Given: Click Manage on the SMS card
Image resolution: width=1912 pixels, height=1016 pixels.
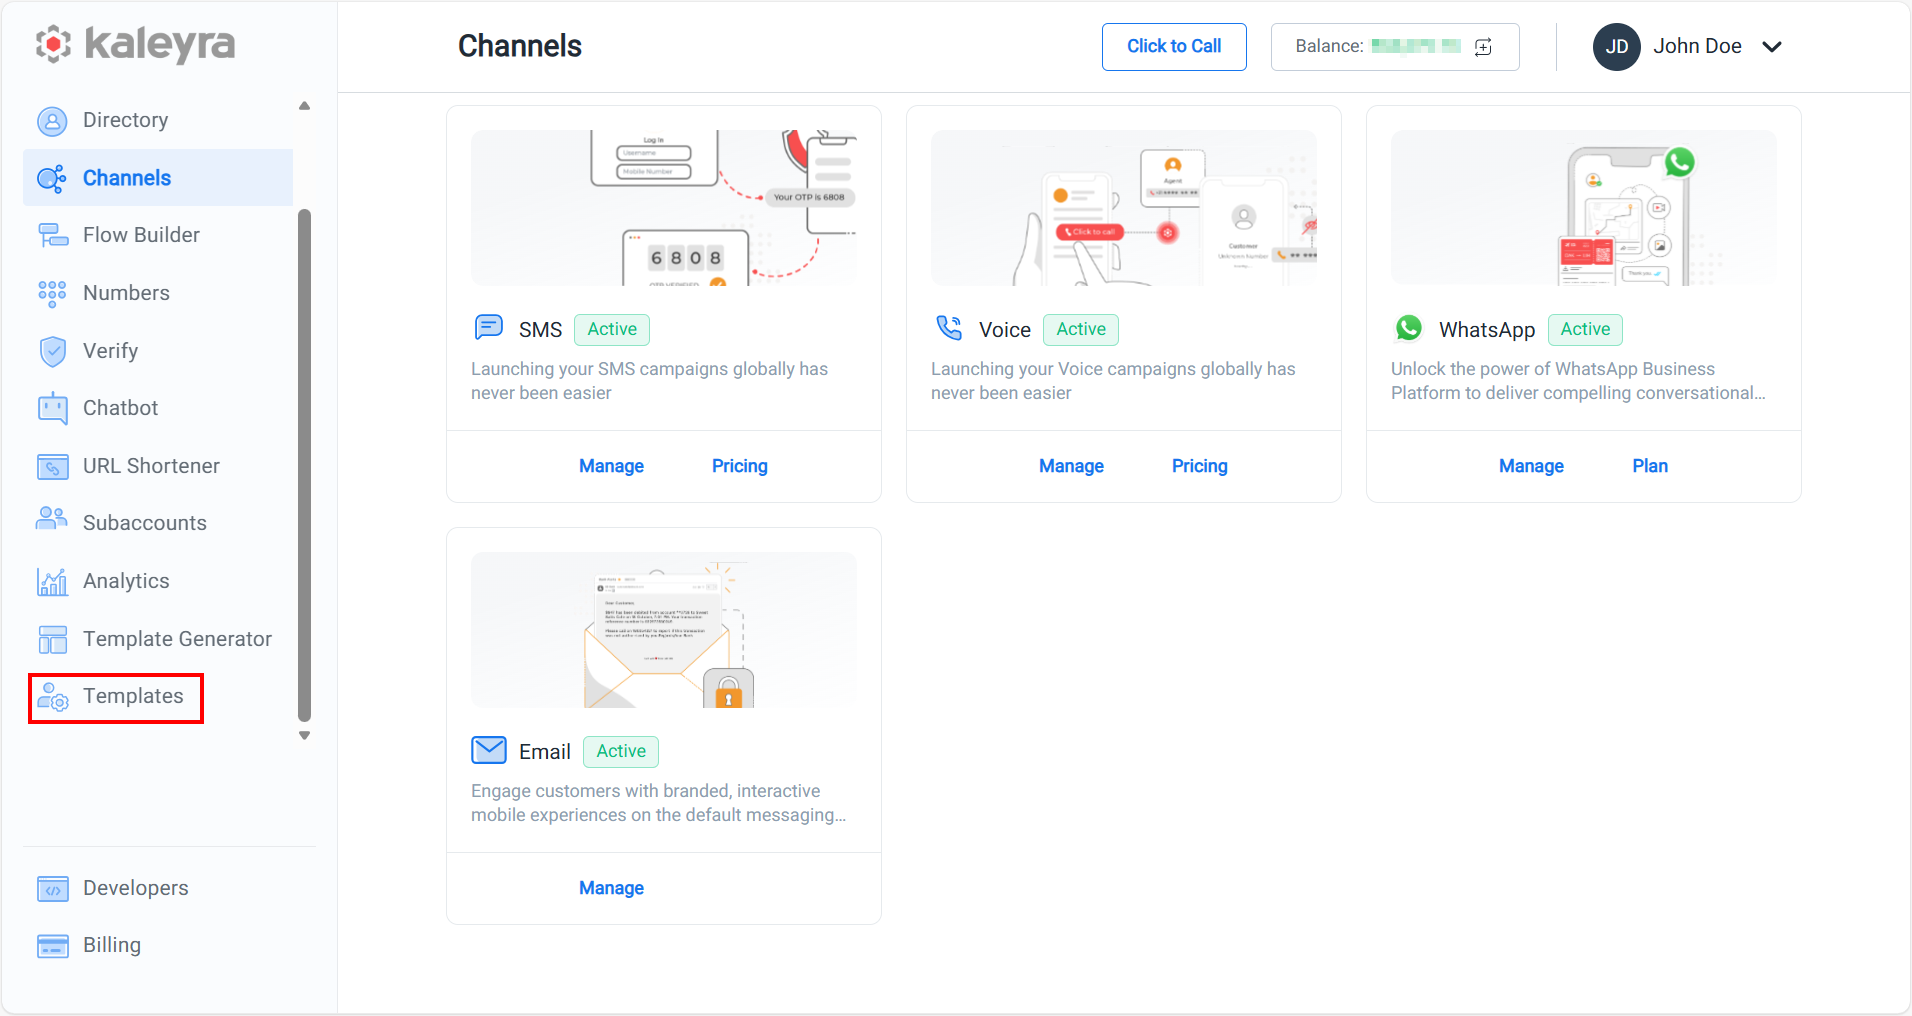Looking at the screenshot, I should point(611,466).
